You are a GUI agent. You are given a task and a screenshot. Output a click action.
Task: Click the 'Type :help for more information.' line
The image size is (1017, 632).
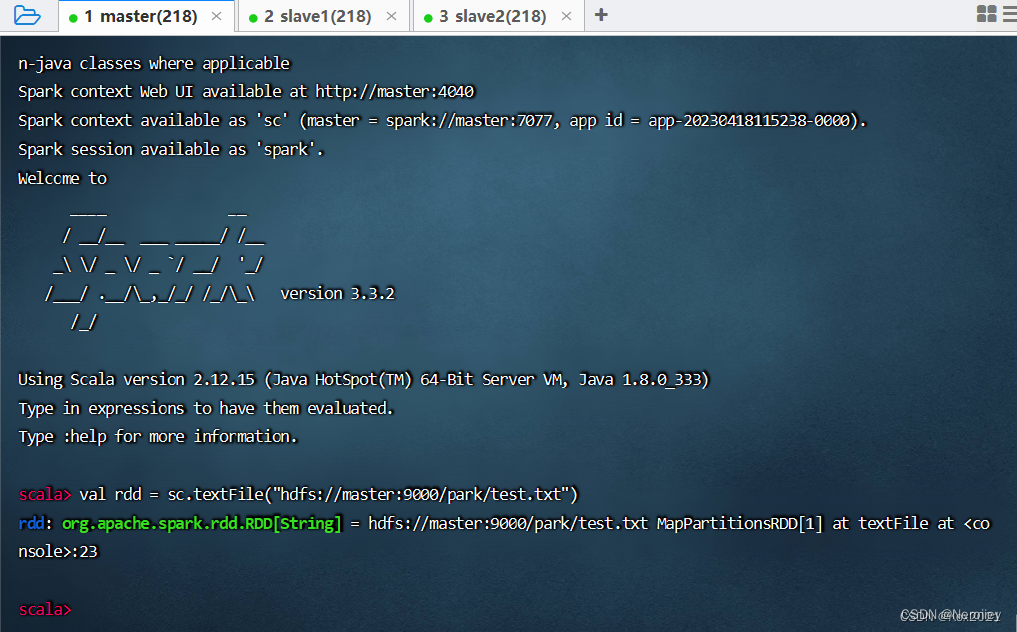click(x=158, y=437)
